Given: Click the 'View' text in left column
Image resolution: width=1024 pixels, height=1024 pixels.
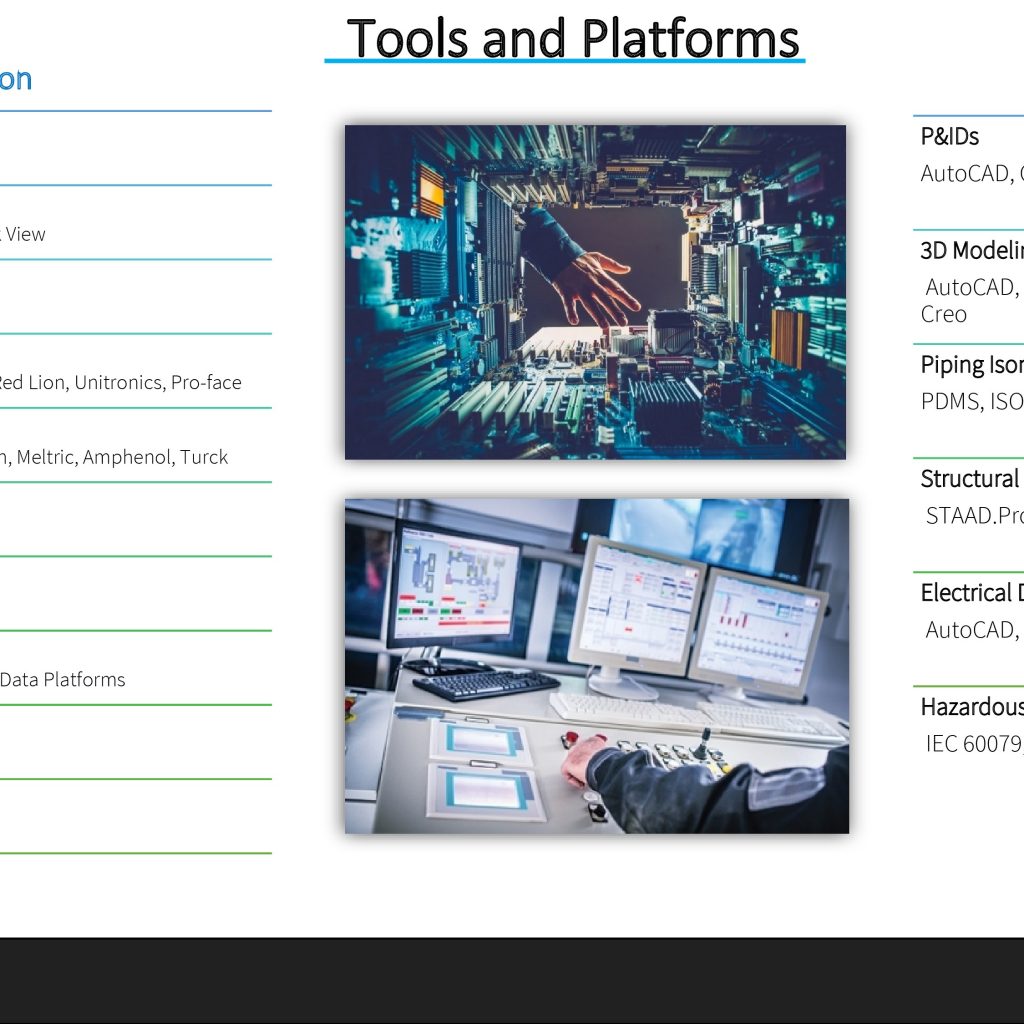Looking at the screenshot, I should pos(25,234).
